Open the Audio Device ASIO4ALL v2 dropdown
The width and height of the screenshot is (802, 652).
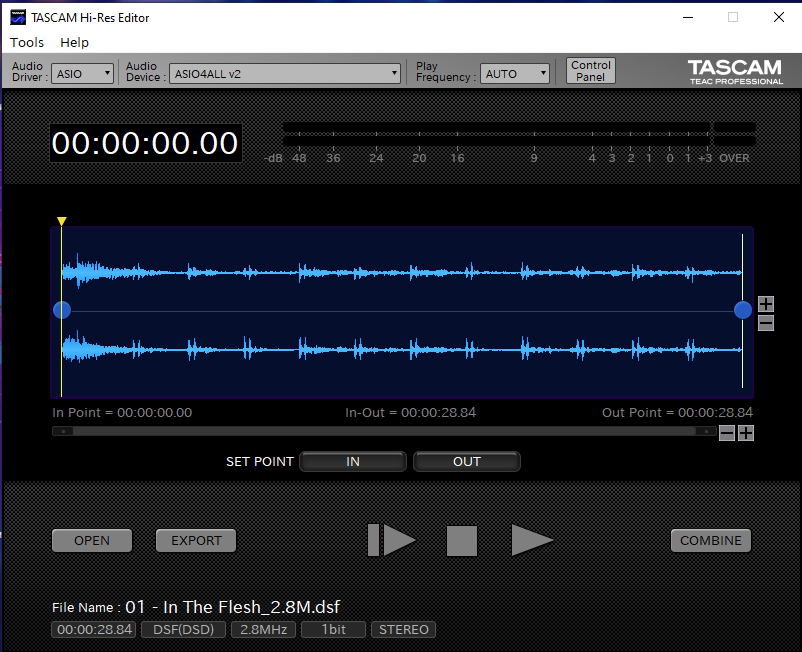[x=285, y=73]
